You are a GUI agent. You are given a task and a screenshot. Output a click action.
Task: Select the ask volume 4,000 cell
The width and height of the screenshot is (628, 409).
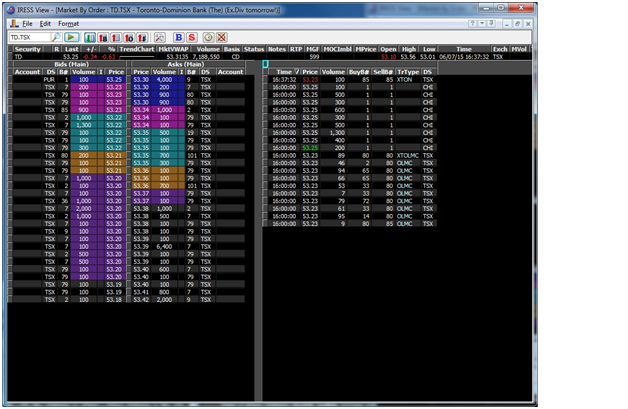pyautogui.click(x=164, y=80)
